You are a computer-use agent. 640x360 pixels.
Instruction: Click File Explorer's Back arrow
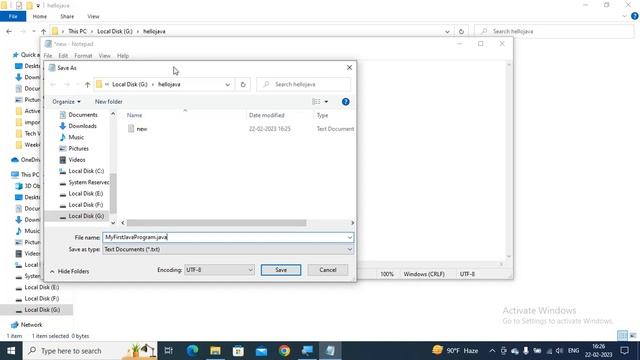click(9, 31)
